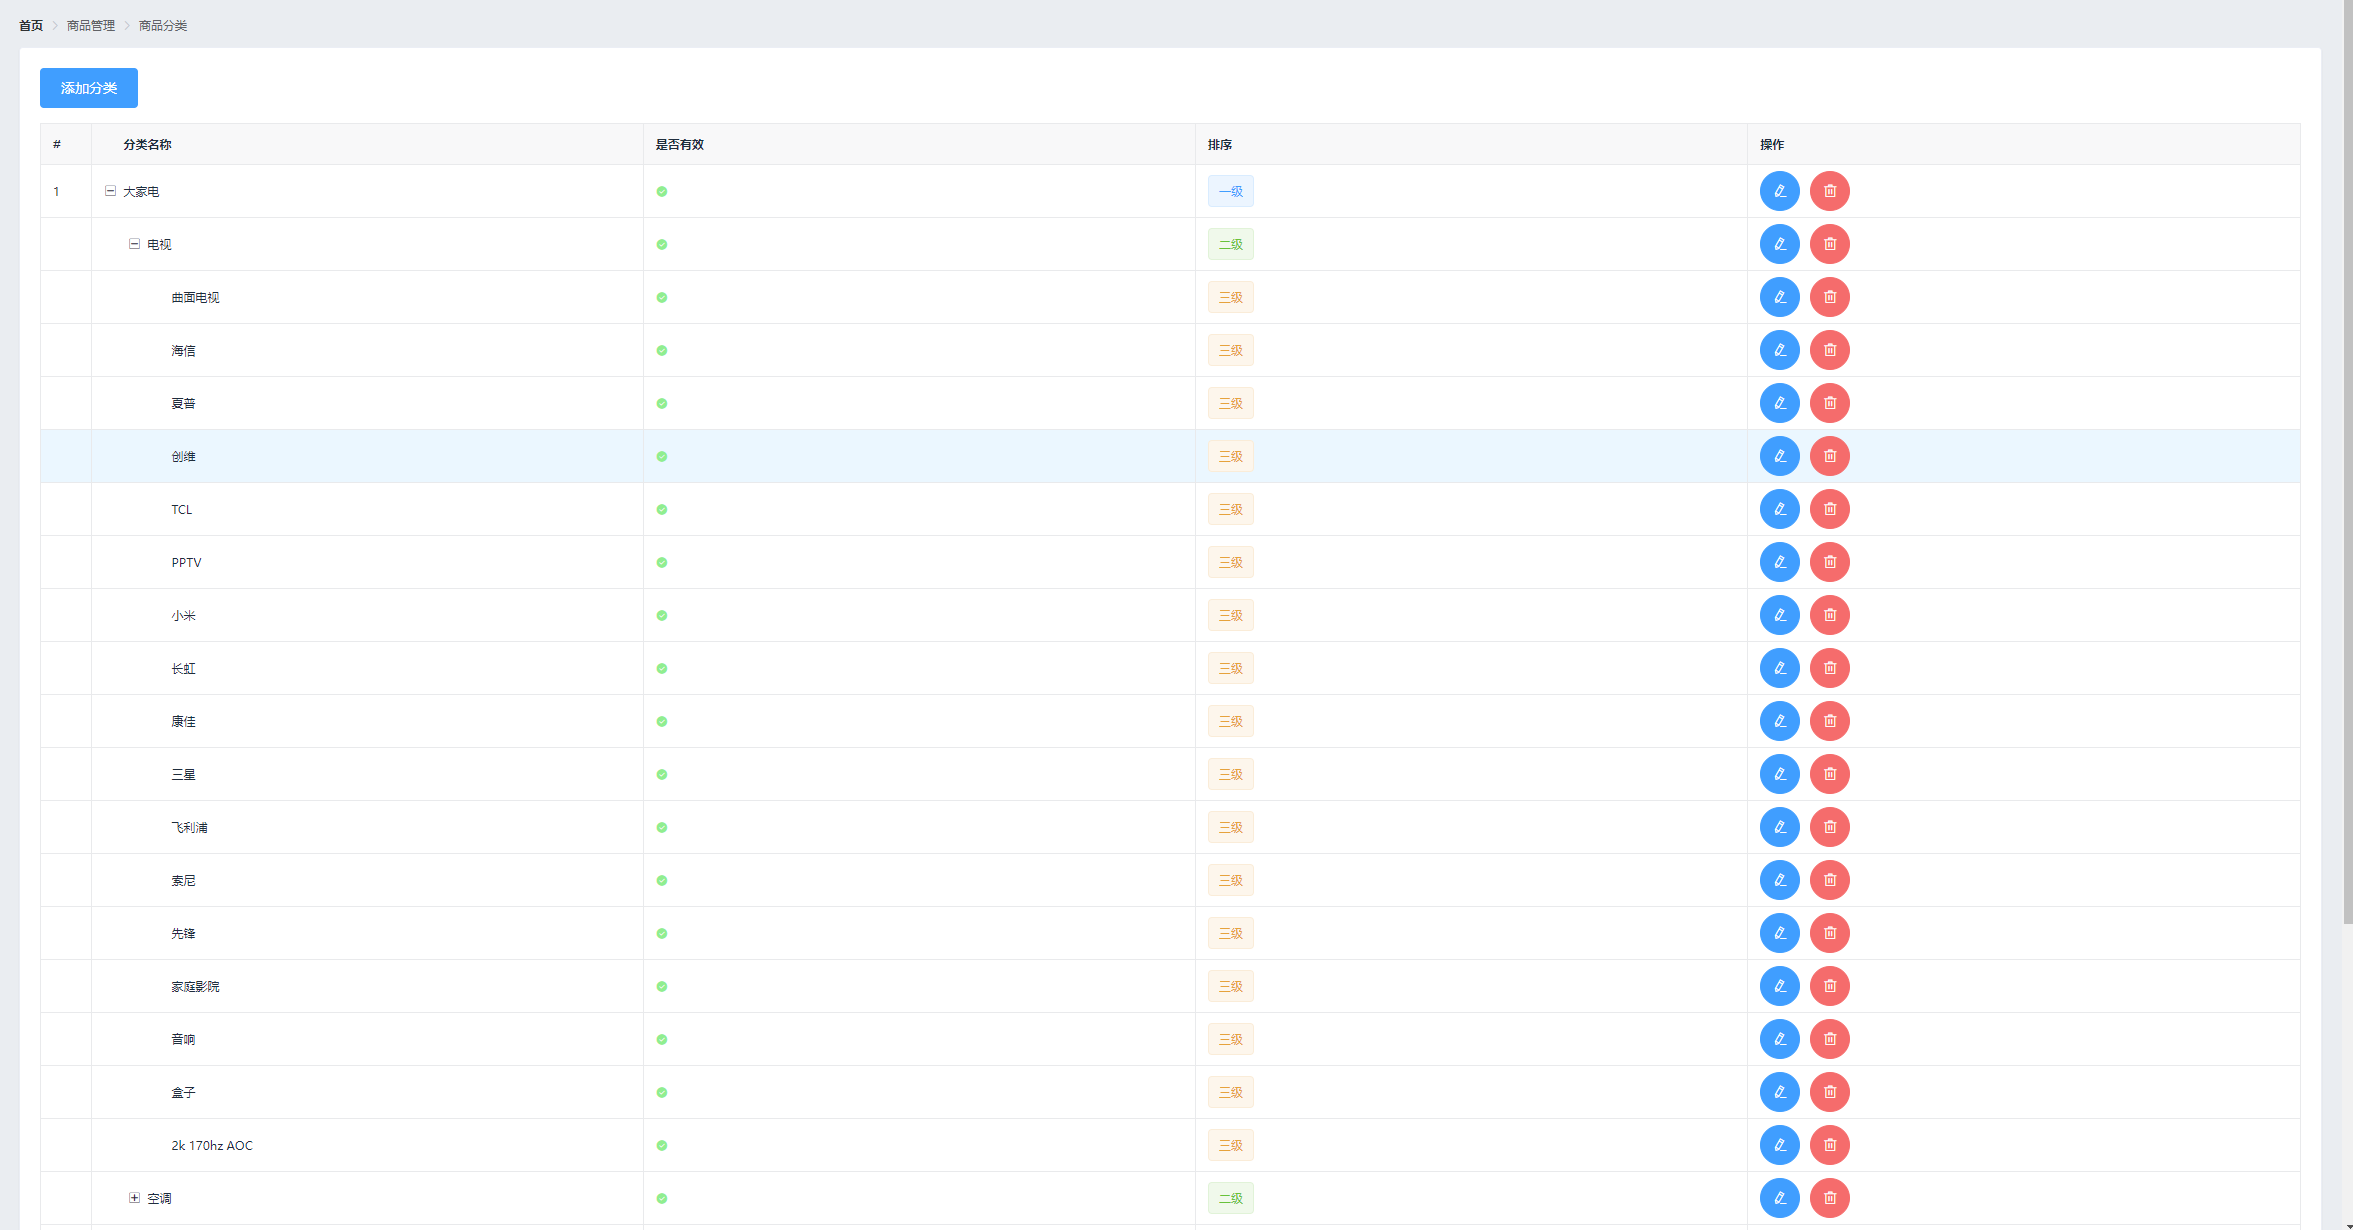This screenshot has width=2353, height=1230.
Task: Delete the 盒子 category
Action: 1830,1092
